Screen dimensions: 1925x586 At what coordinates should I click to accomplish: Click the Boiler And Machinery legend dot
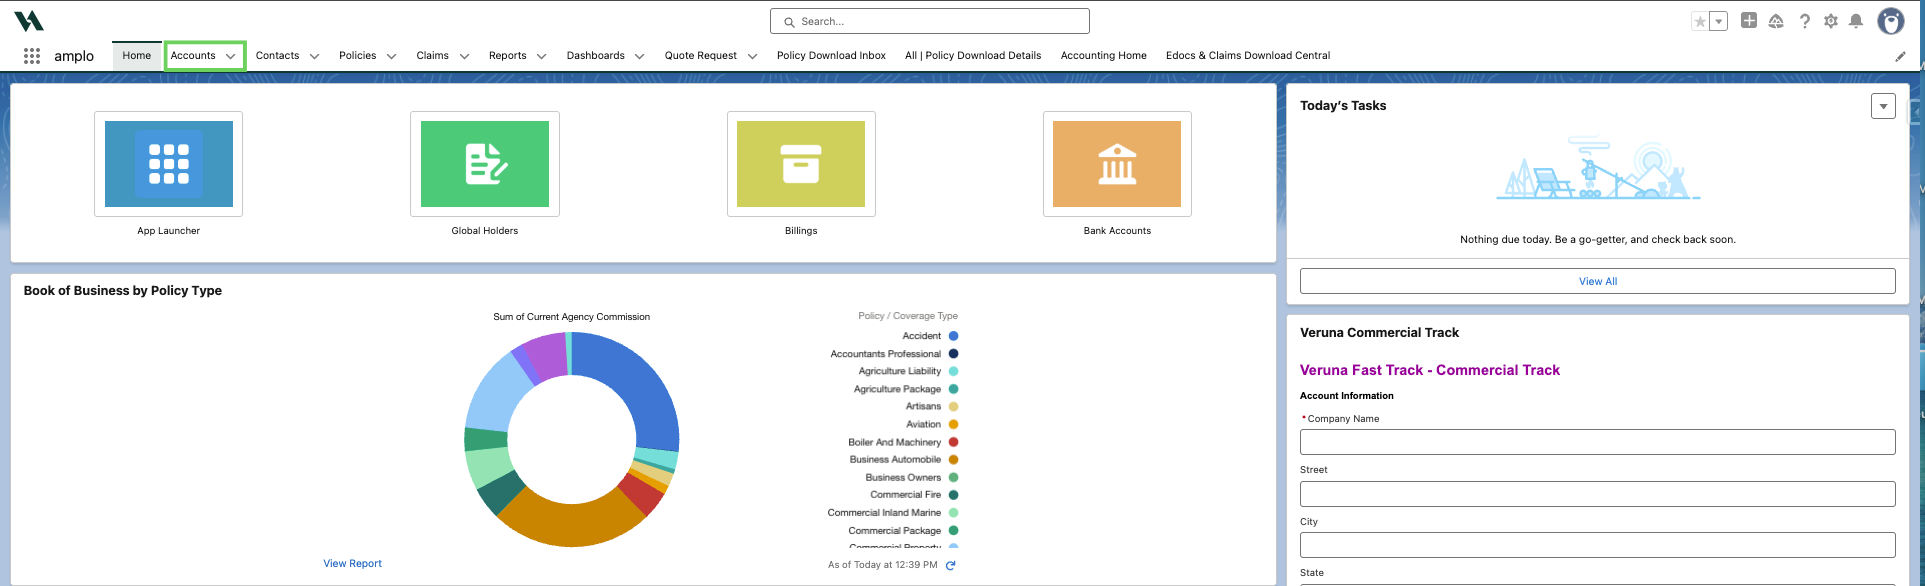click(x=953, y=442)
